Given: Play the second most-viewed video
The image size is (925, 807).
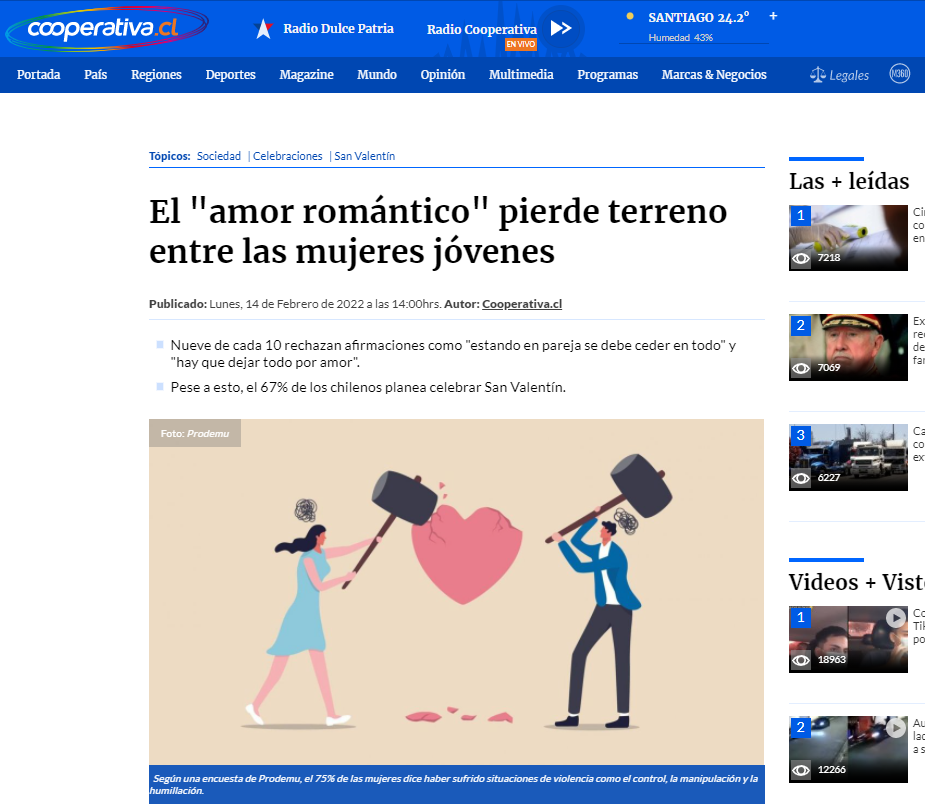Looking at the screenshot, I should coord(848,748).
